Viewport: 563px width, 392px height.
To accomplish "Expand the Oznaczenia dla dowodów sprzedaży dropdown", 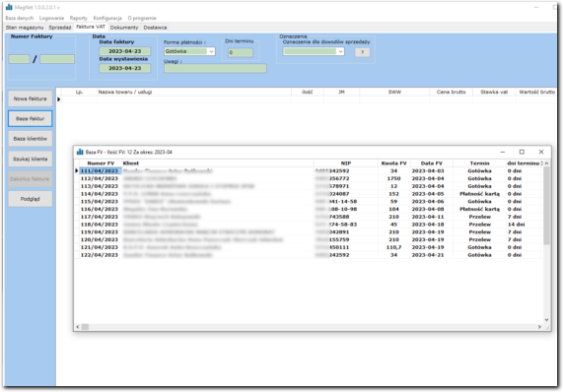I will (x=340, y=51).
